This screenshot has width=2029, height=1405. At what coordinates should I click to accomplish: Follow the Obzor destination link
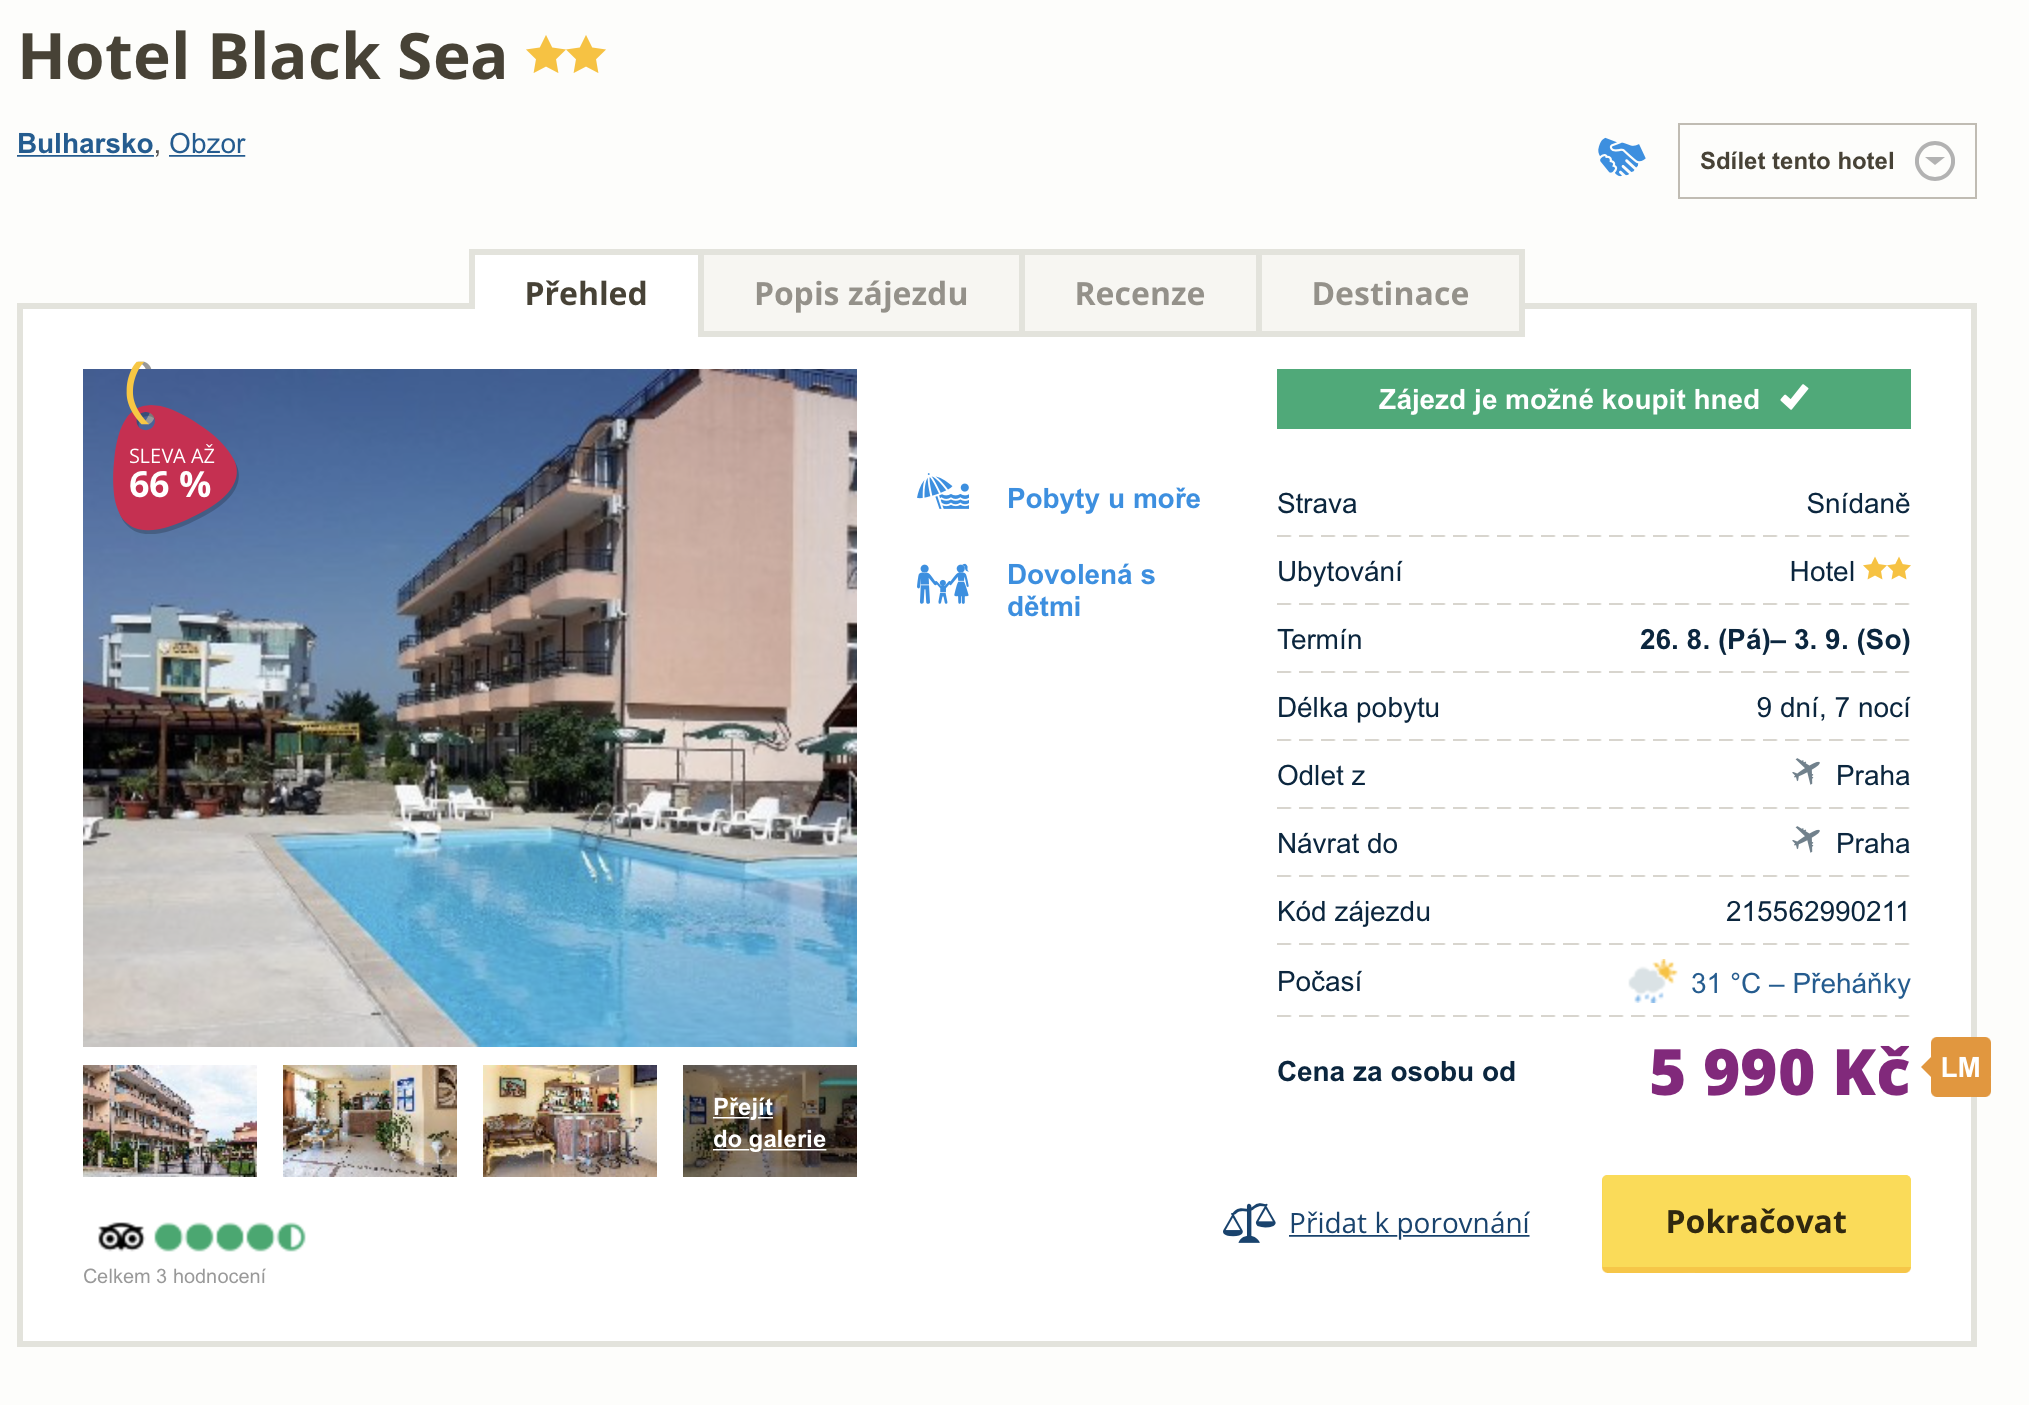pos(207,144)
